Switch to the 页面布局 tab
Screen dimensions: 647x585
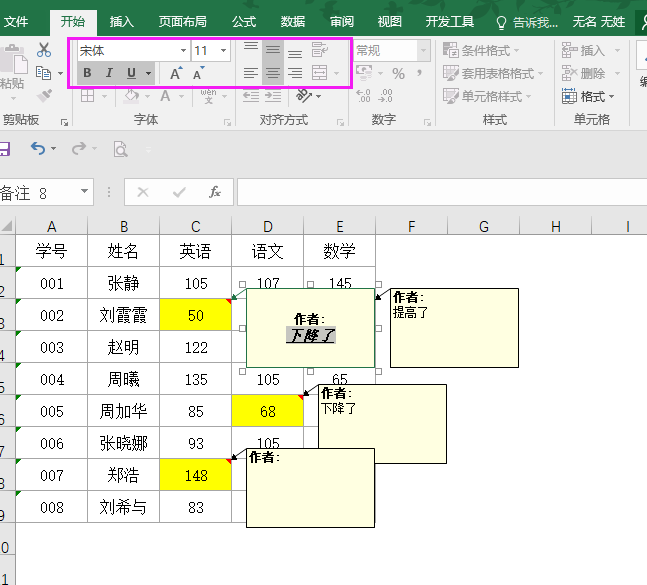click(x=183, y=21)
